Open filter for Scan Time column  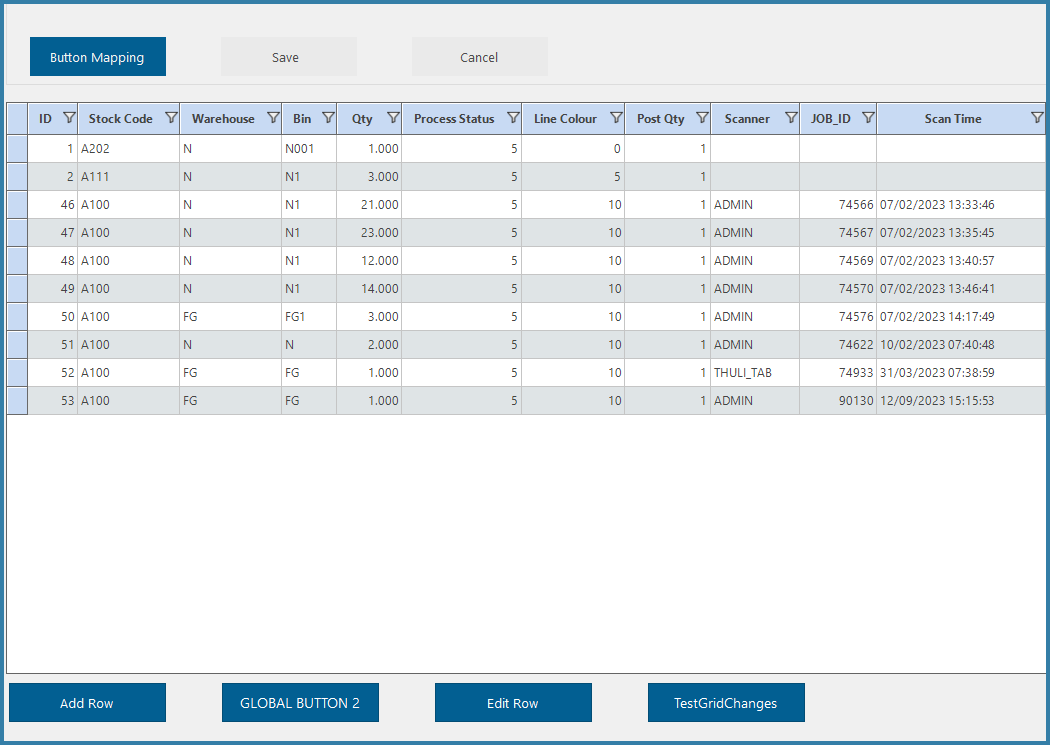pyautogui.click(x=1037, y=118)
